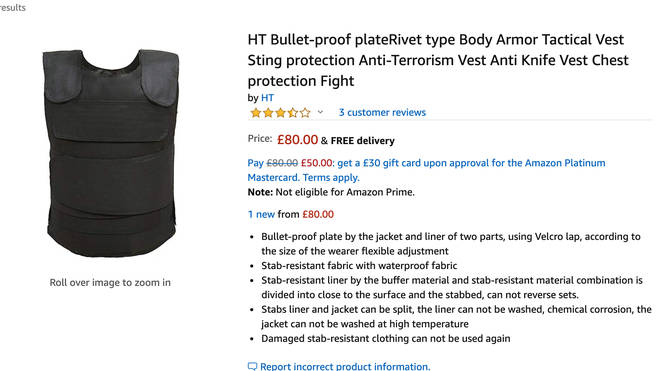Image resolution: width=660 pixels, height=371 pixels.
Task: Click the Terms apply link text
Action: point(331,177)
